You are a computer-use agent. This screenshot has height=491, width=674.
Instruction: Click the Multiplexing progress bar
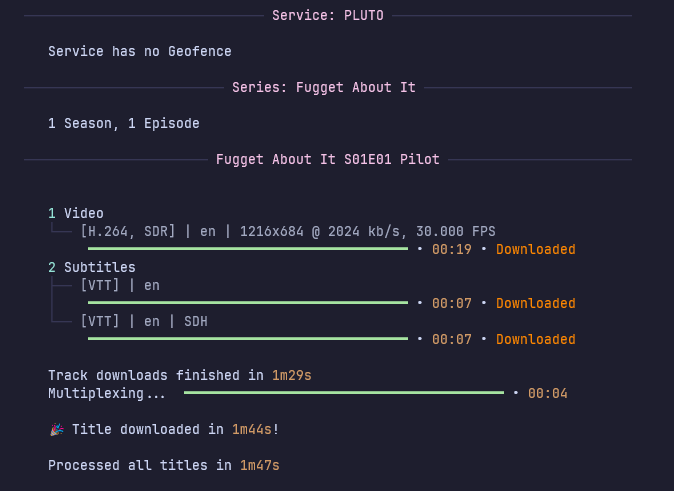point(343,393)
